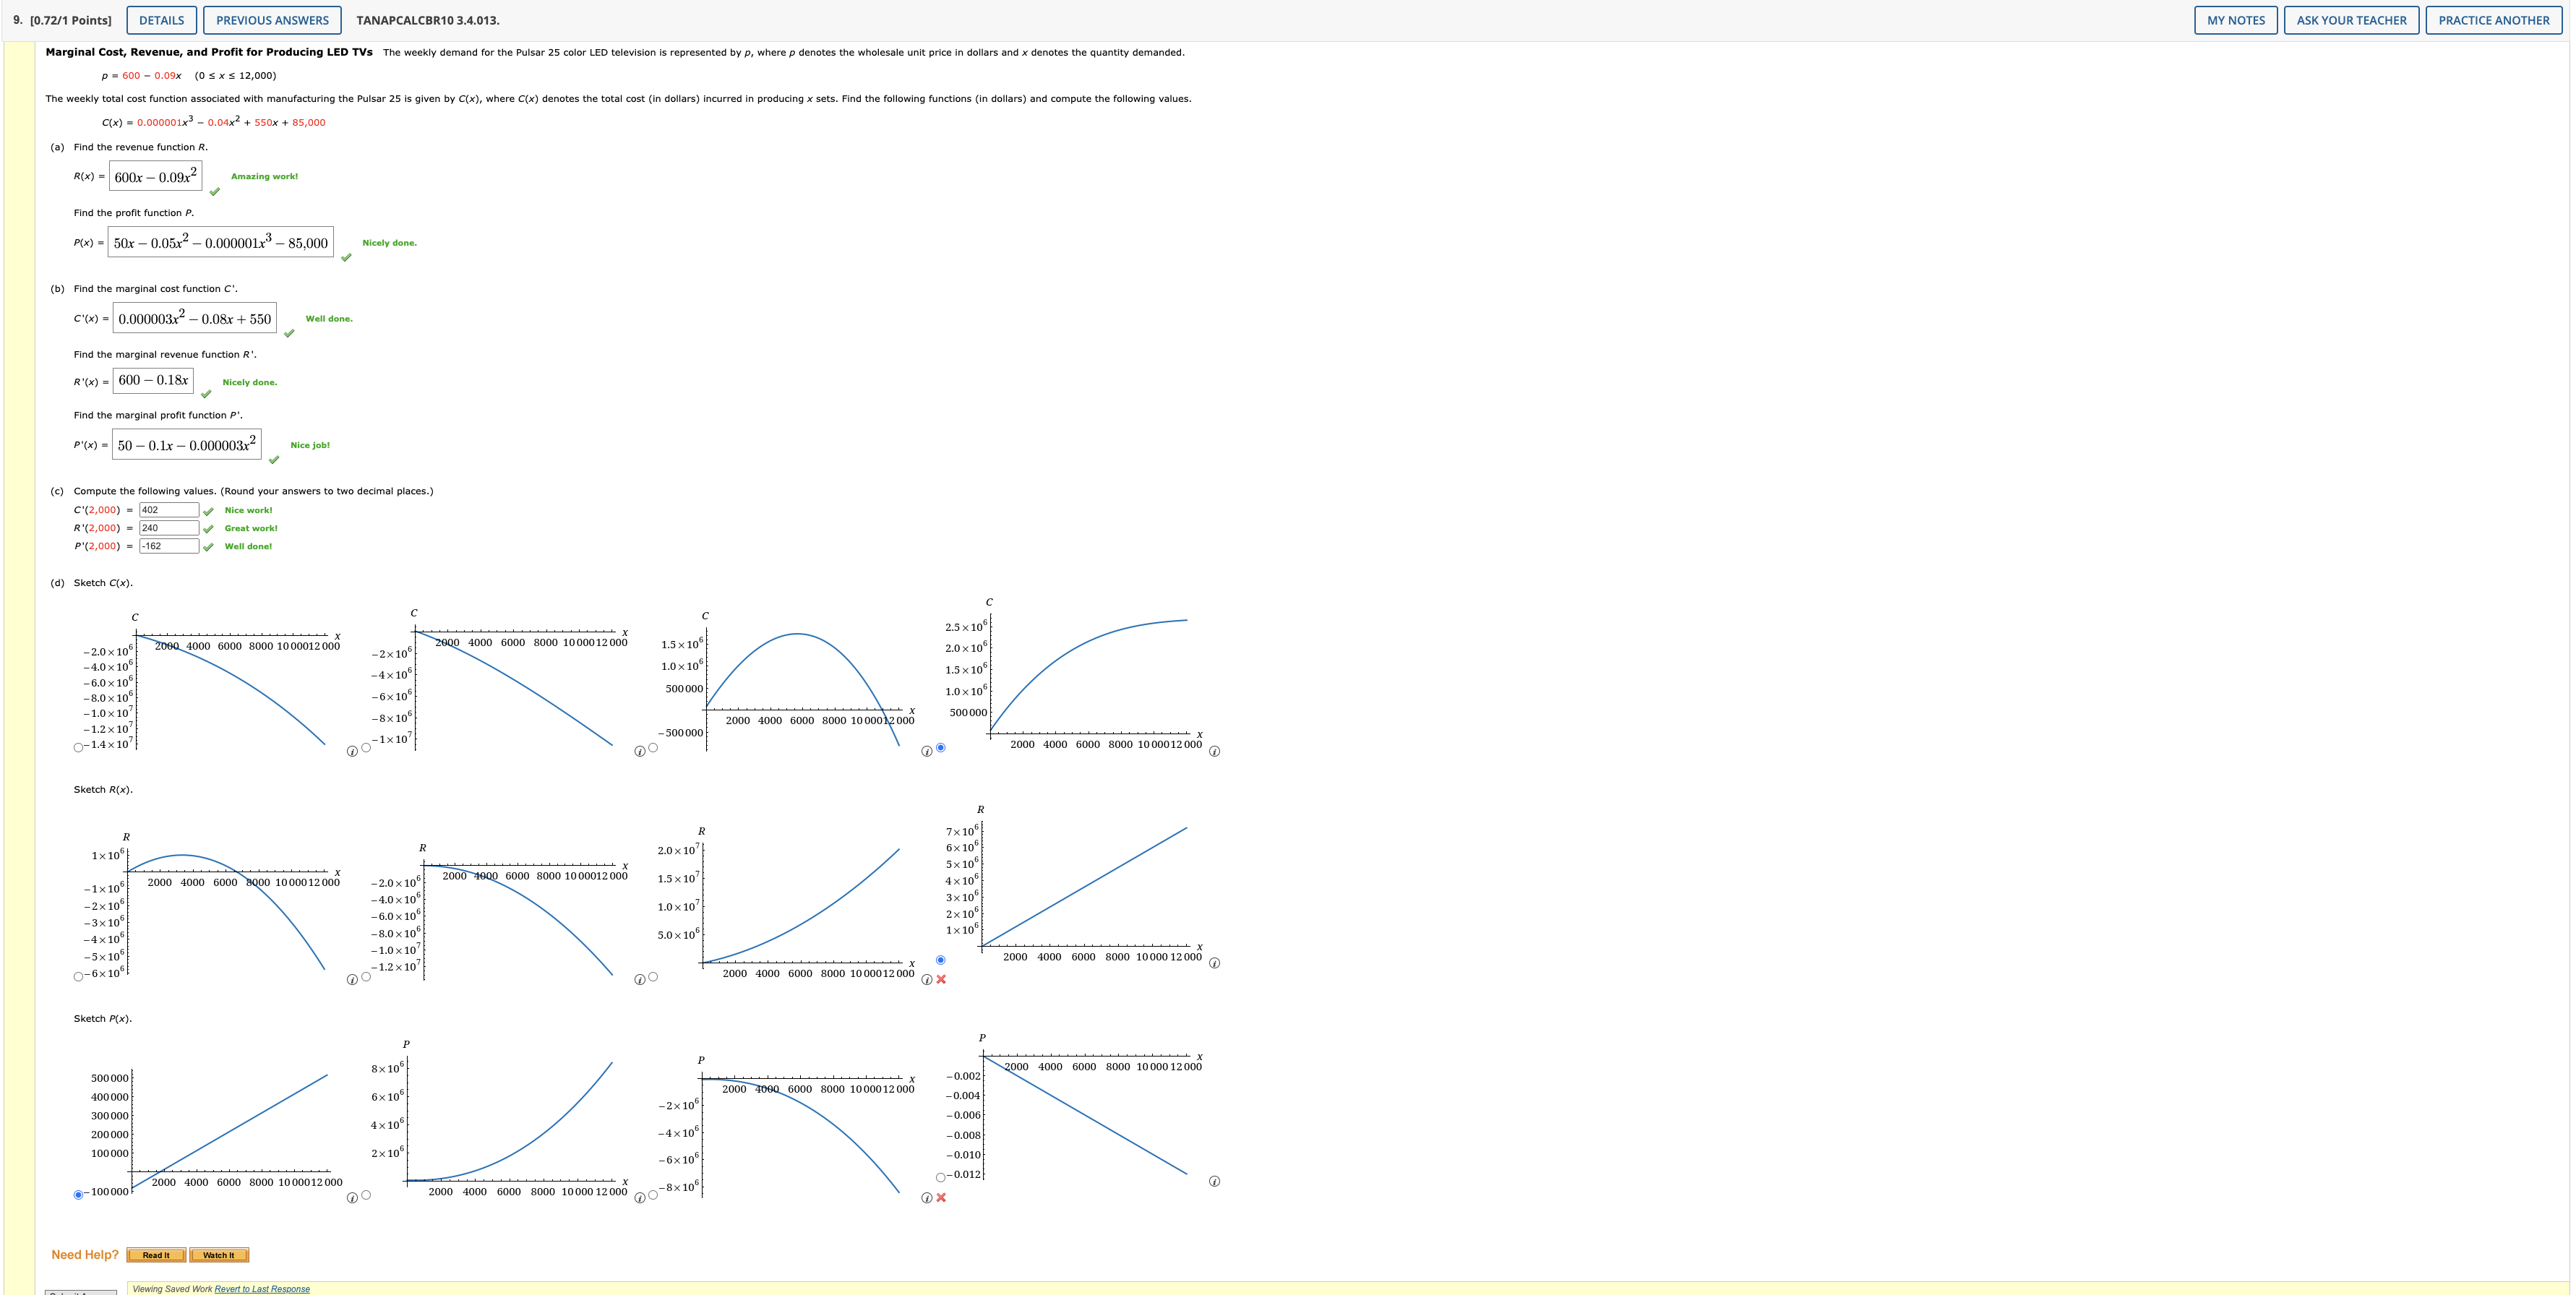Viewport: 2576px width, 1295px height.
Task: Click info icon after fourth P(x) graph
Action: (x=1214, y=1181)
